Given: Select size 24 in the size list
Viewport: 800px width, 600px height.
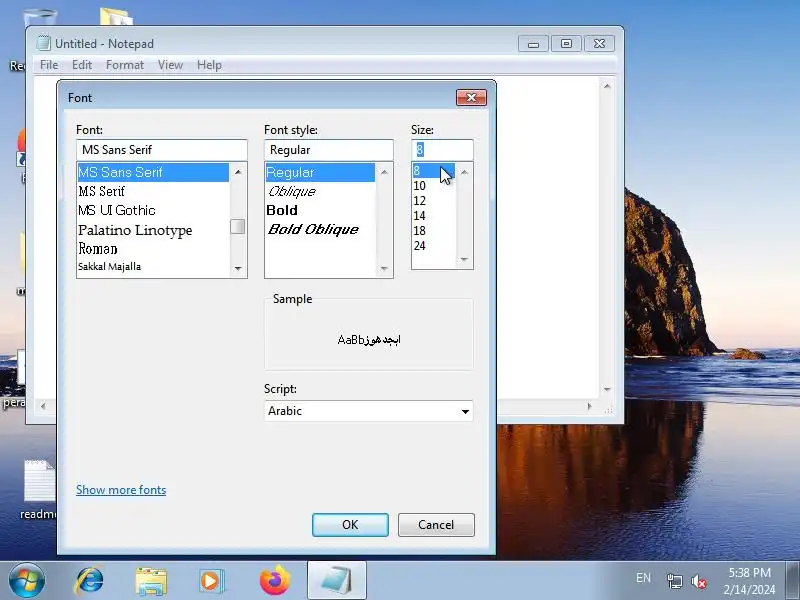Looking at the screenshot, I should click(434, 245).
